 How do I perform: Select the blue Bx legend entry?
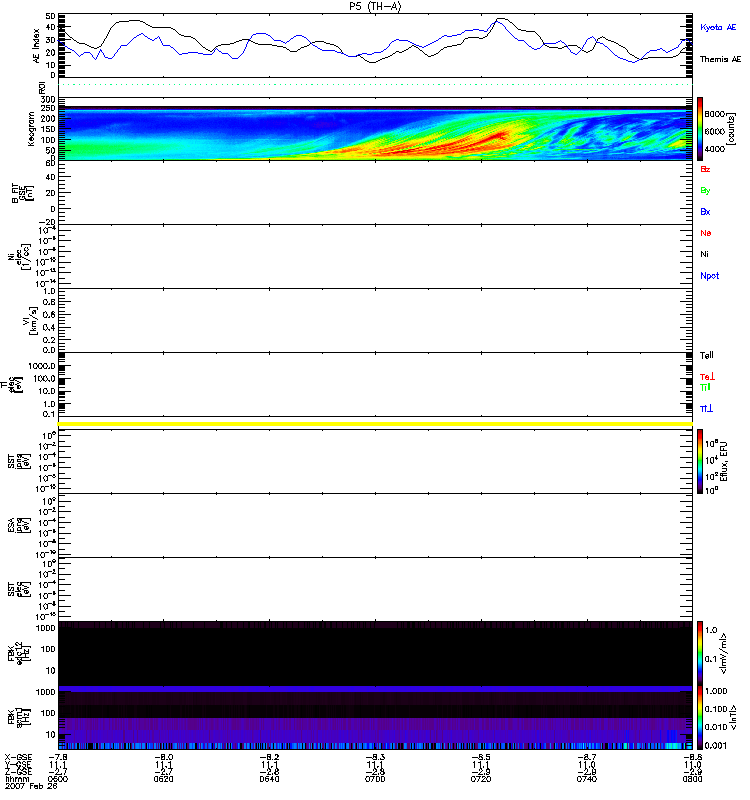coord(704,212)
